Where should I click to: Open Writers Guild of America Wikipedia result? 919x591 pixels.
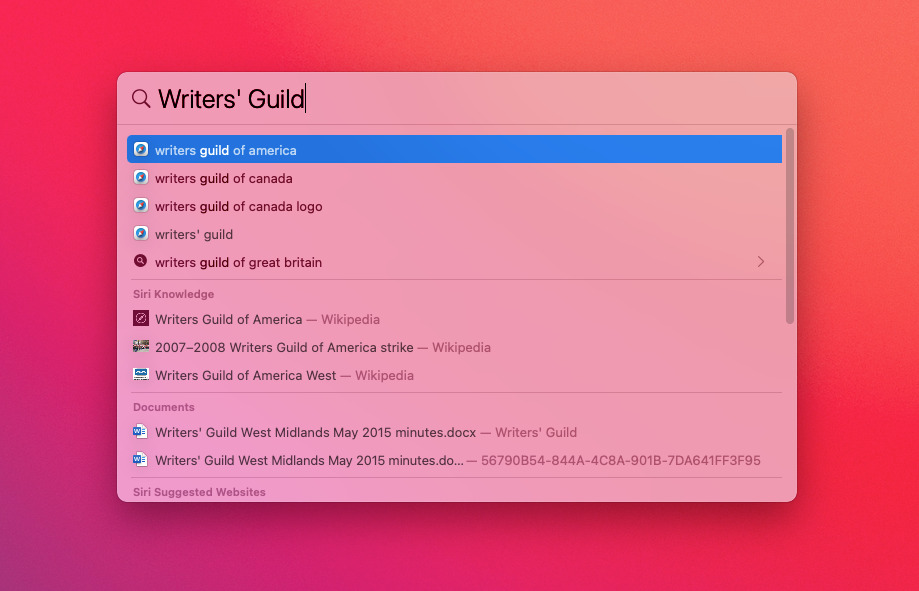point(454,319)
